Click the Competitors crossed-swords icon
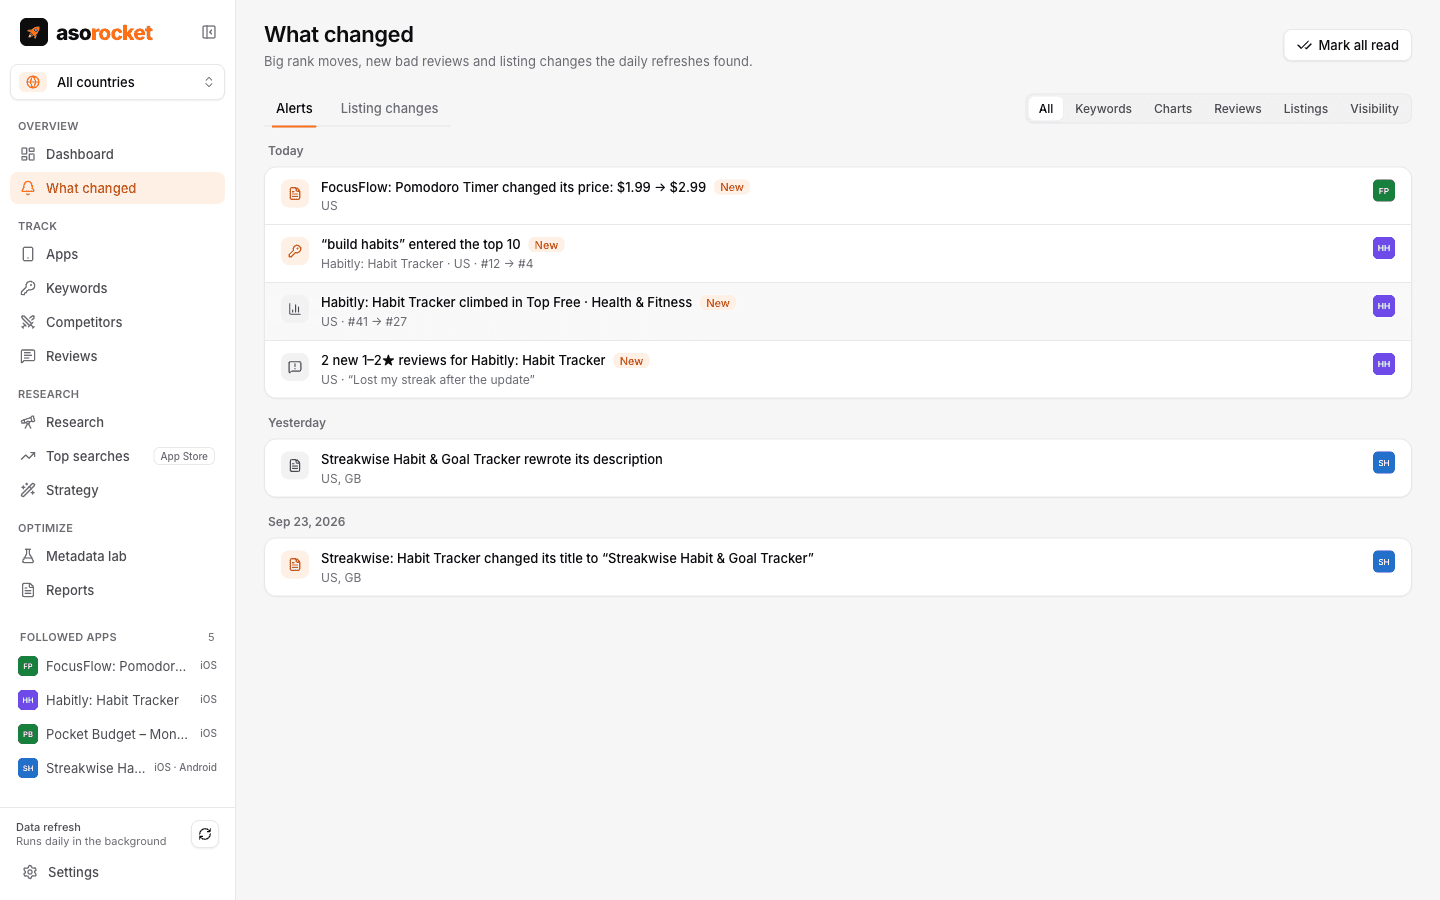The image size is (1440, 900). click(28, 322)
